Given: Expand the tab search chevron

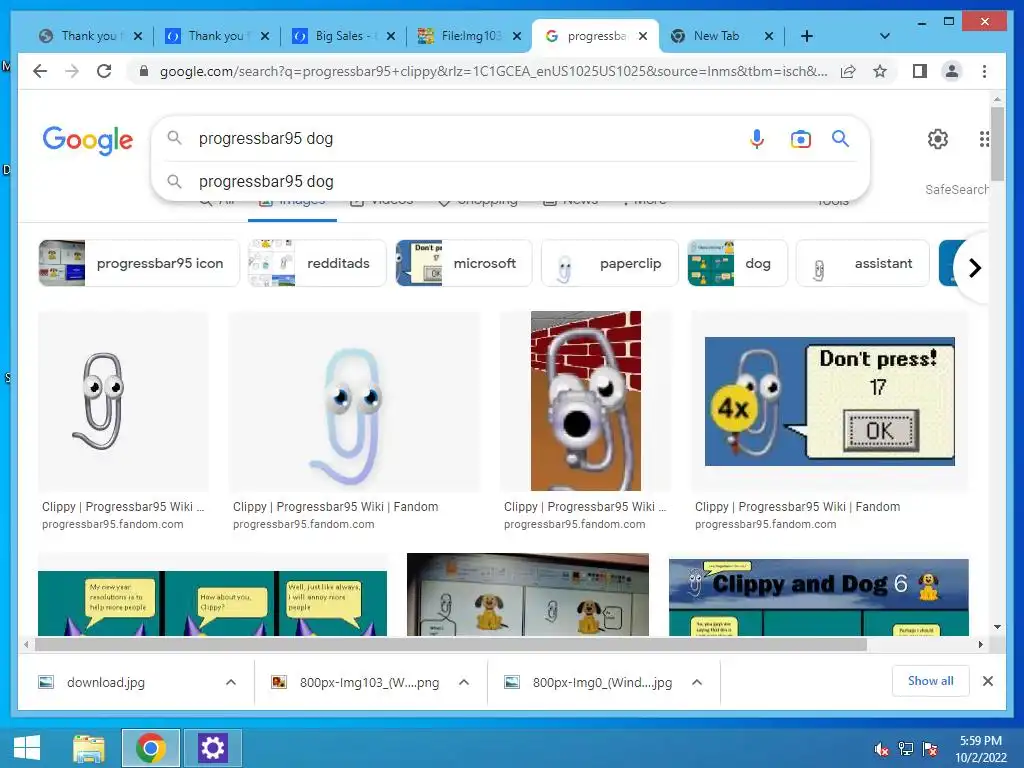Looking at the screenshot, I should [884, 36].
